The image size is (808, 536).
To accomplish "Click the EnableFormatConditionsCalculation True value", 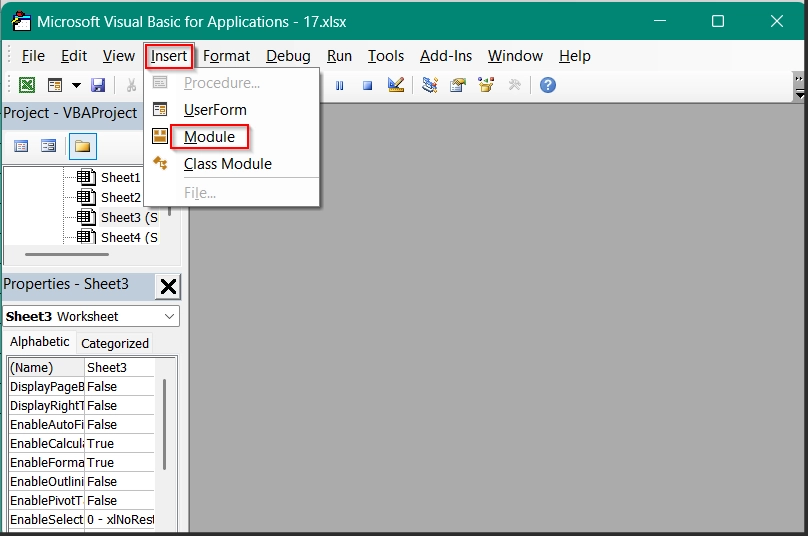I will pos(120,463).
